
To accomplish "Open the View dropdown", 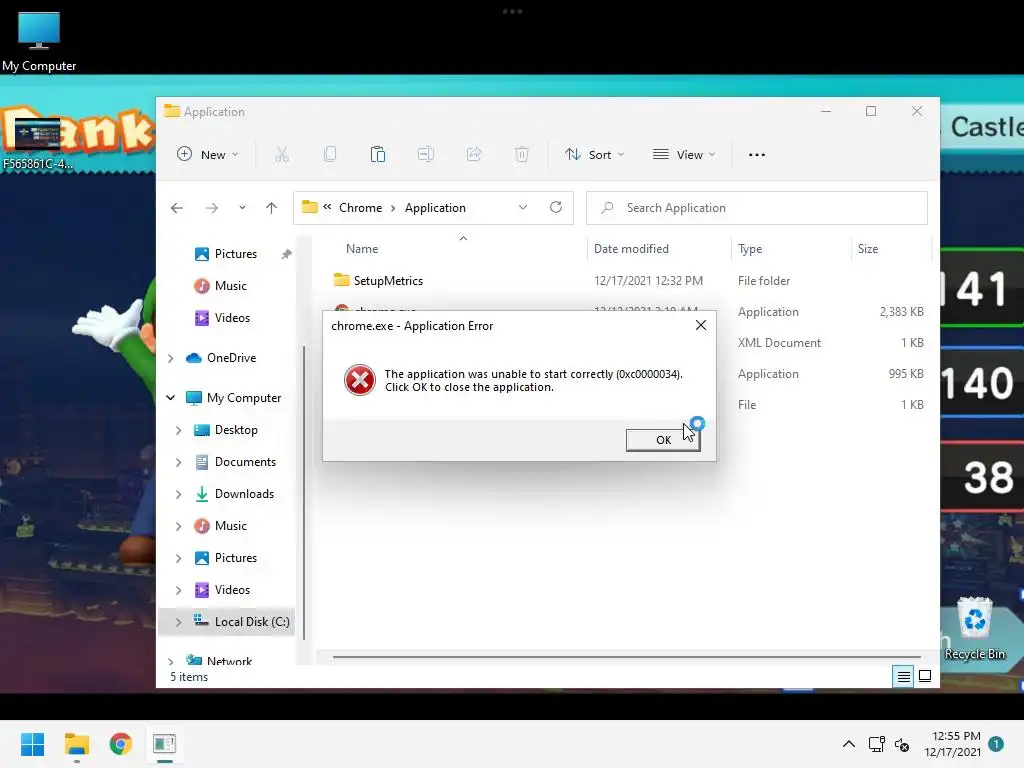I will [x=684, y=155].
